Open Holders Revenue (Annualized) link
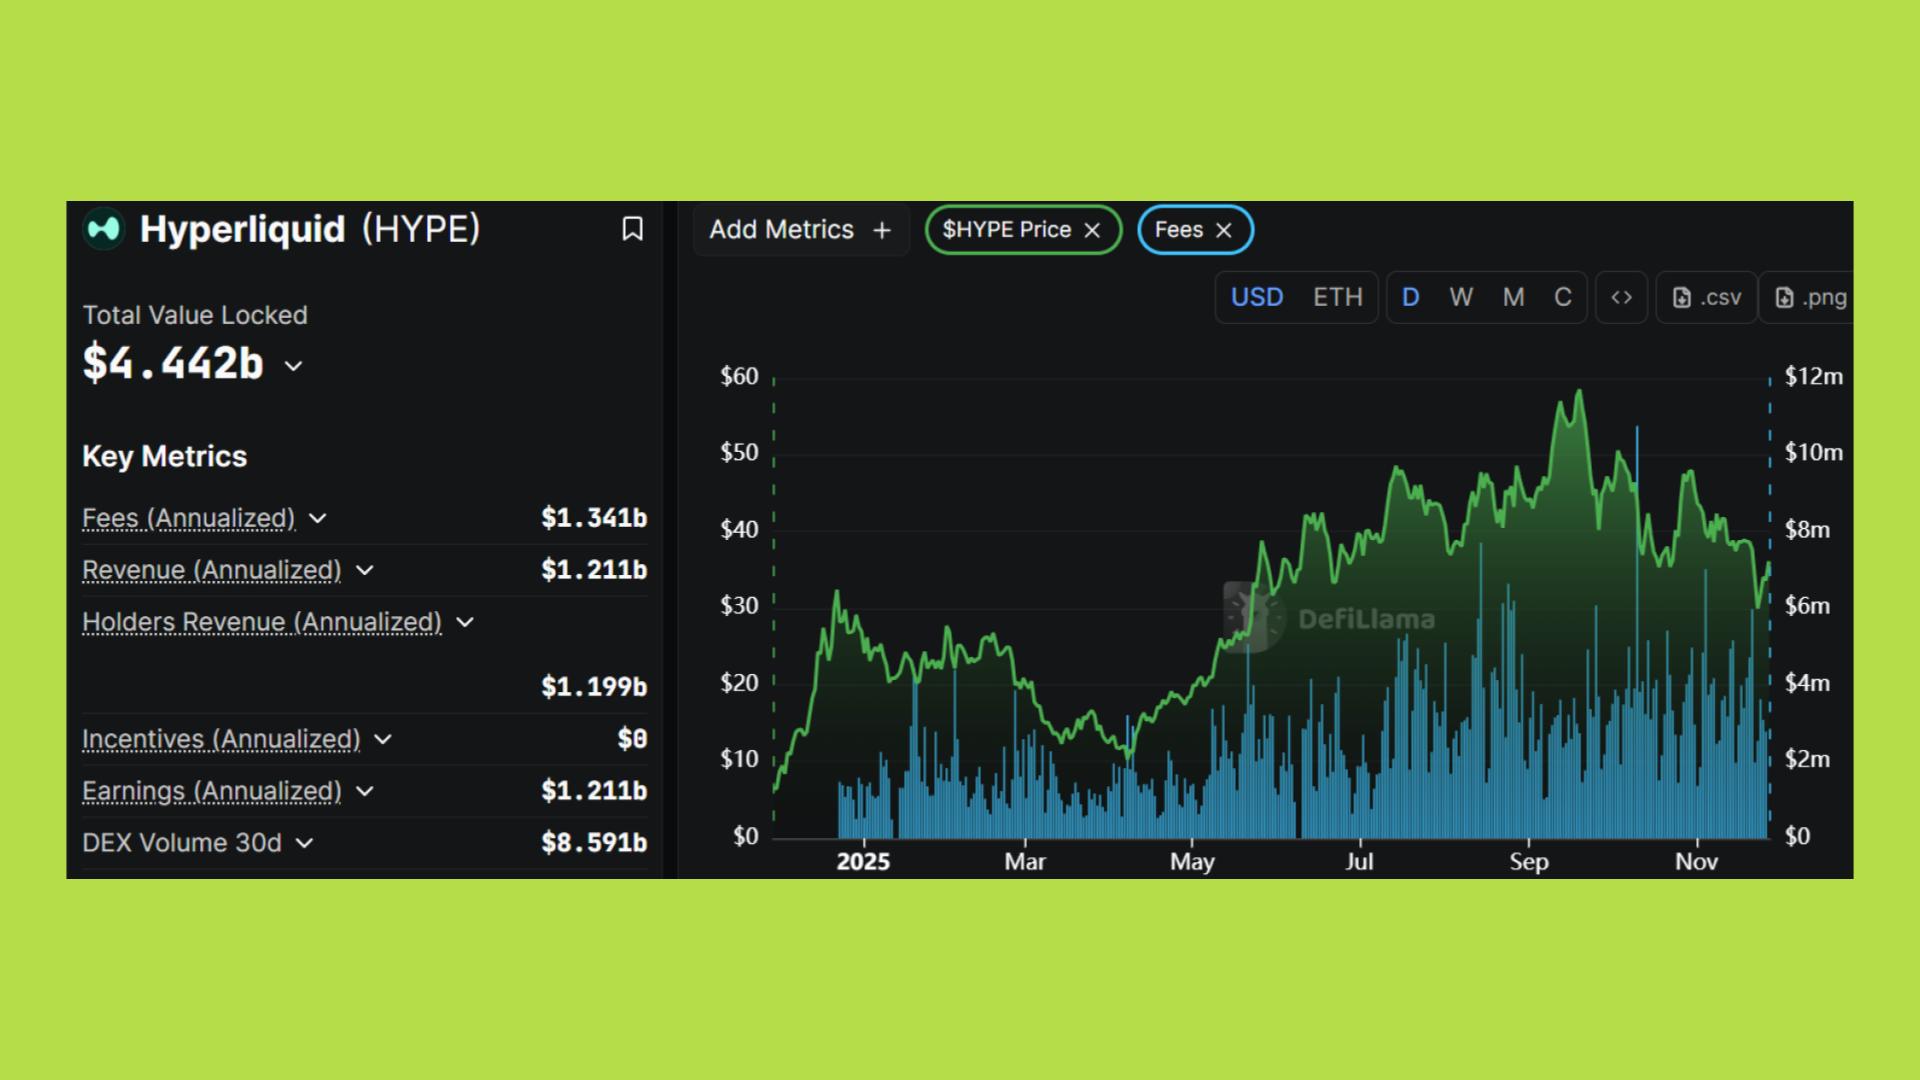The width and height of the screenshot is (1920, 1080). coord(261,622)
